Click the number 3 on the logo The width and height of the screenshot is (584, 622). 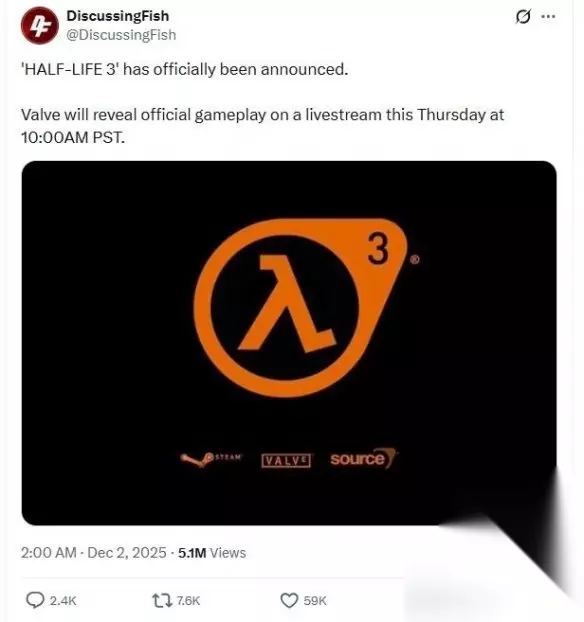(x=377, y=249)
